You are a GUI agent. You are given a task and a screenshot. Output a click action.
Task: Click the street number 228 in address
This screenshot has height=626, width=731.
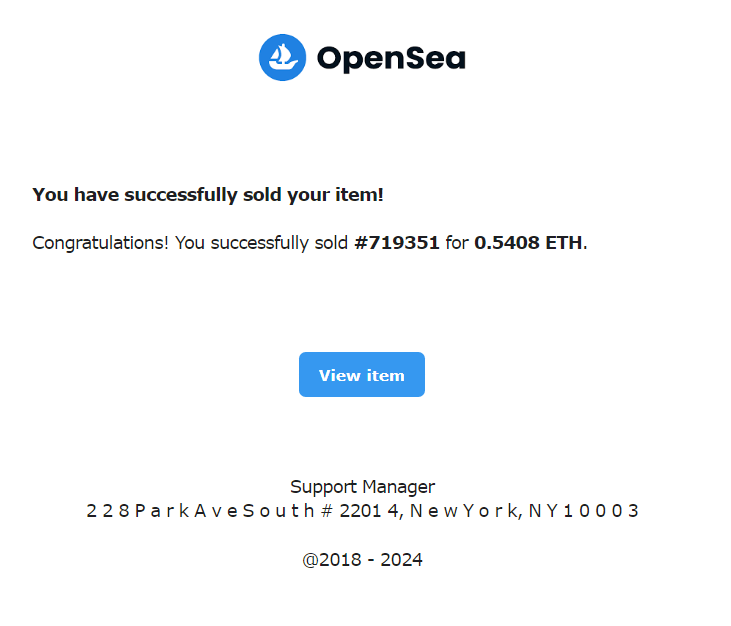[x=107, y=511]
